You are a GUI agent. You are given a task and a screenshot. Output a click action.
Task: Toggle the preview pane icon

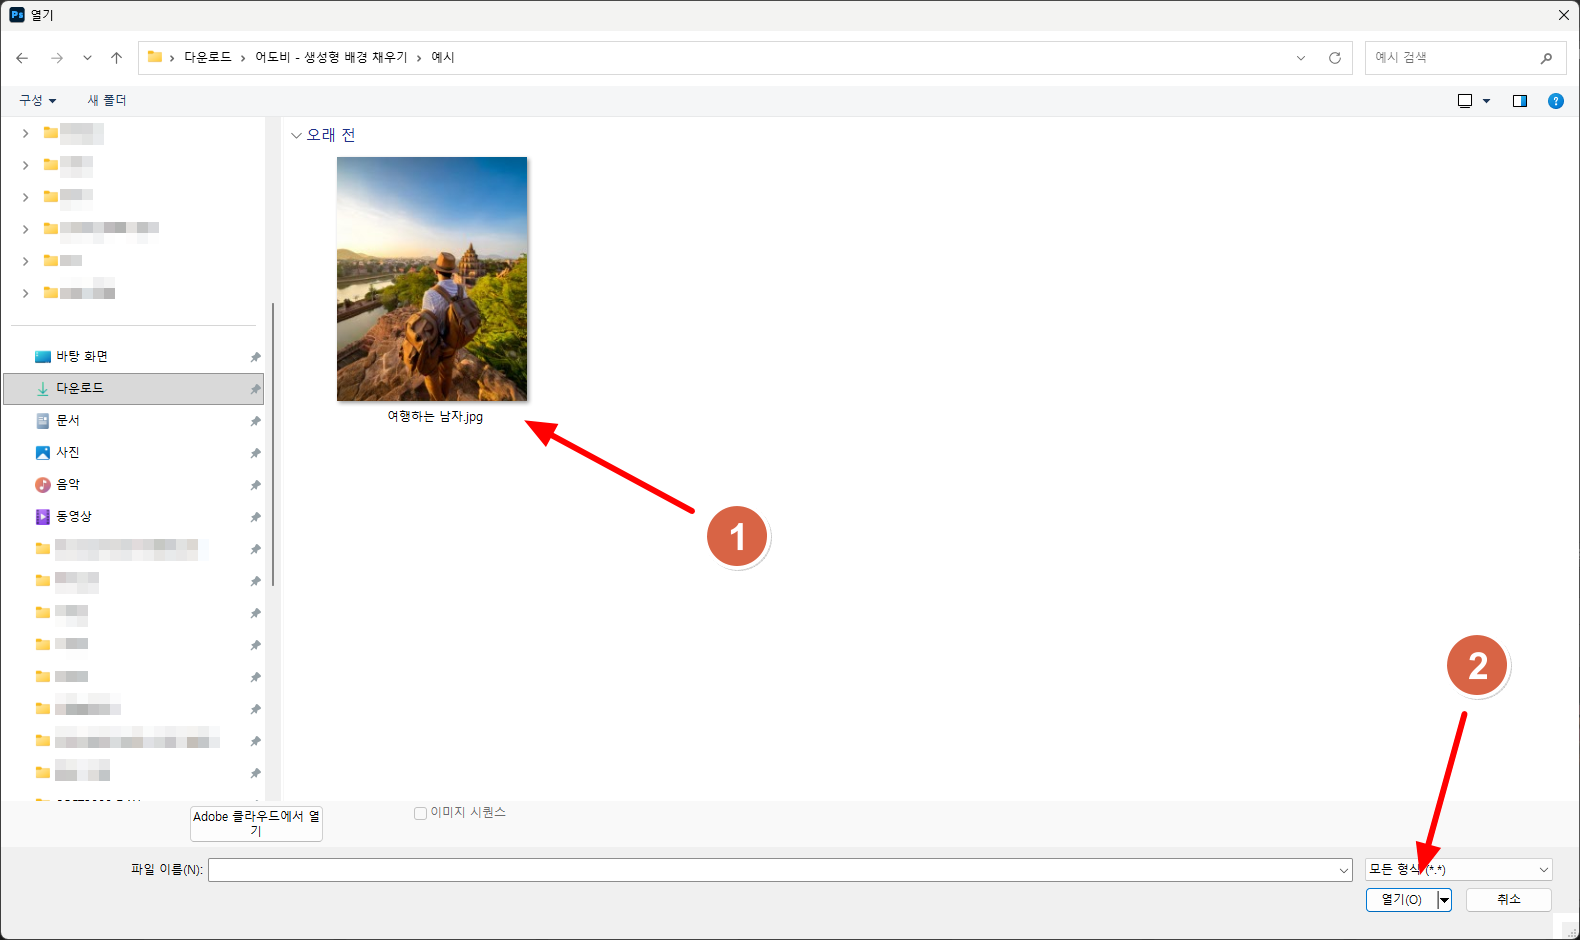coord(1519,101)
